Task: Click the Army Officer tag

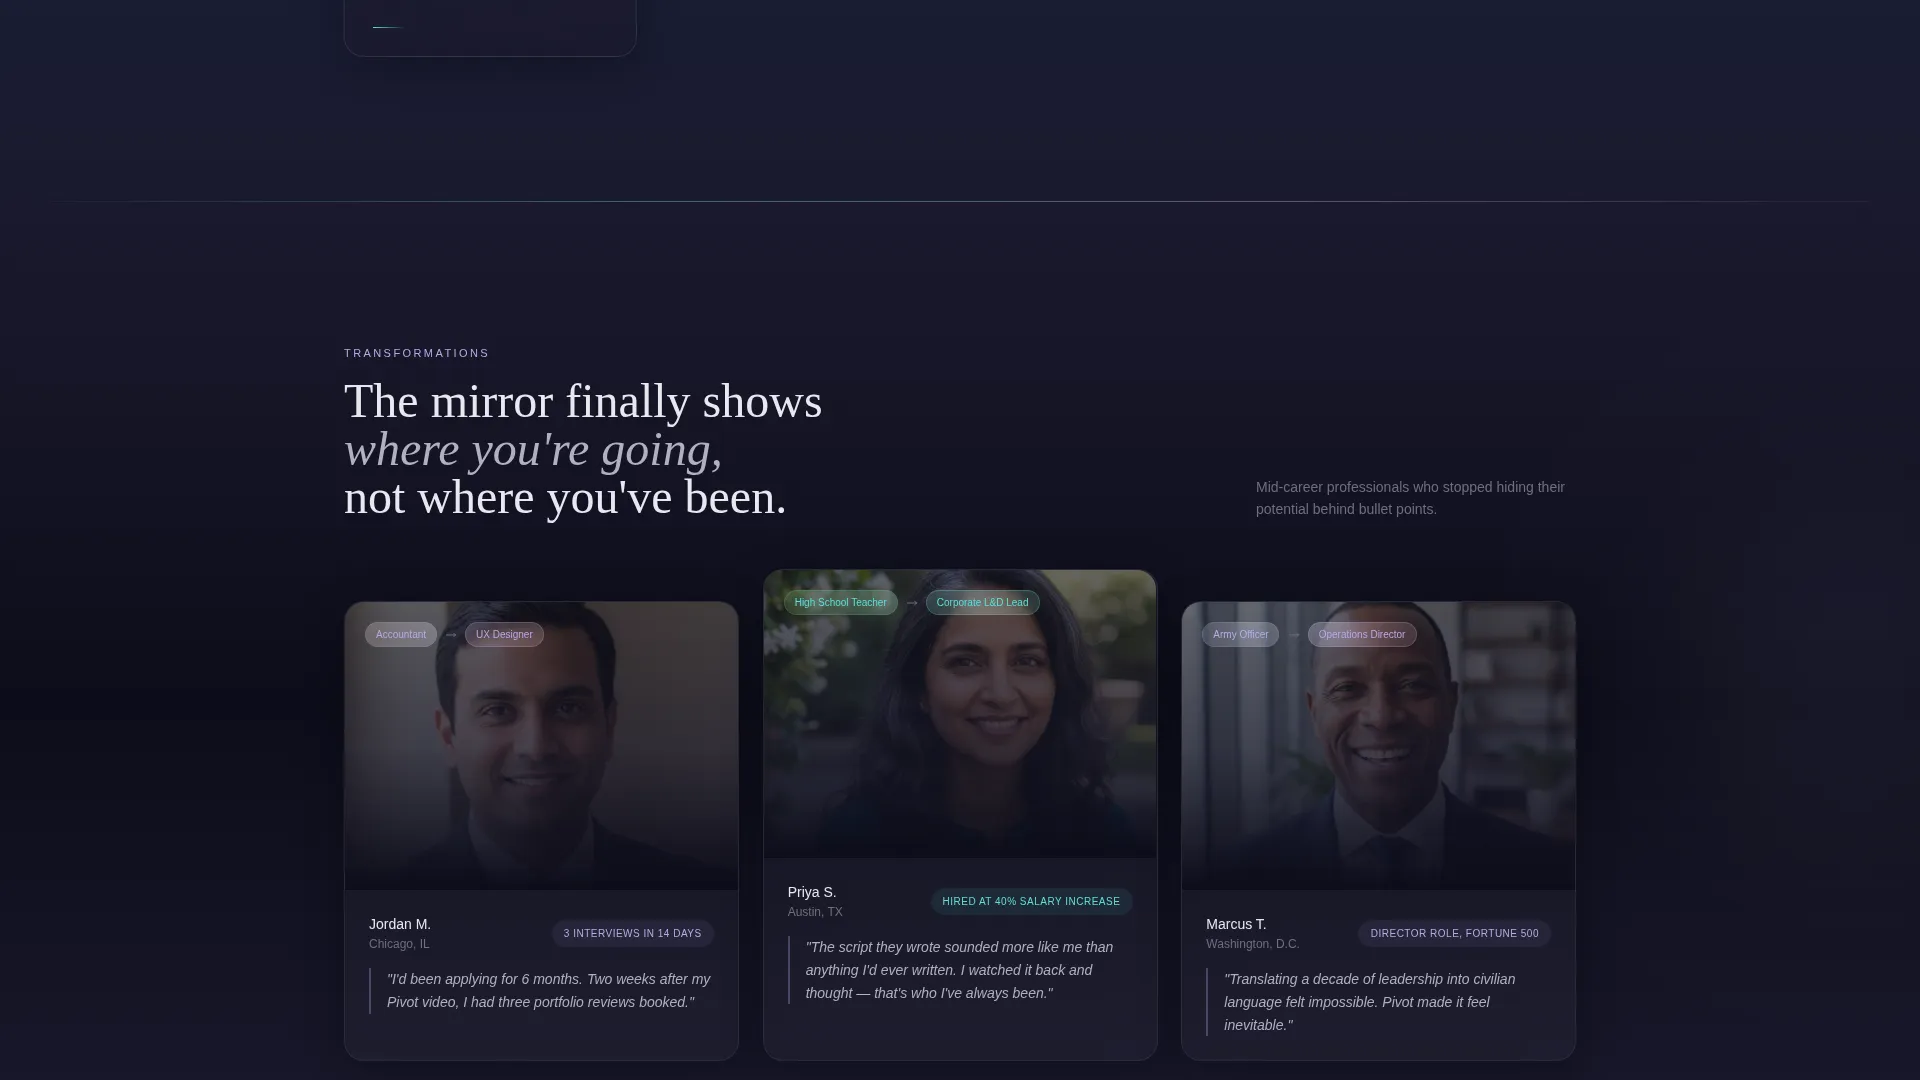Action: tap(1240, 635)
